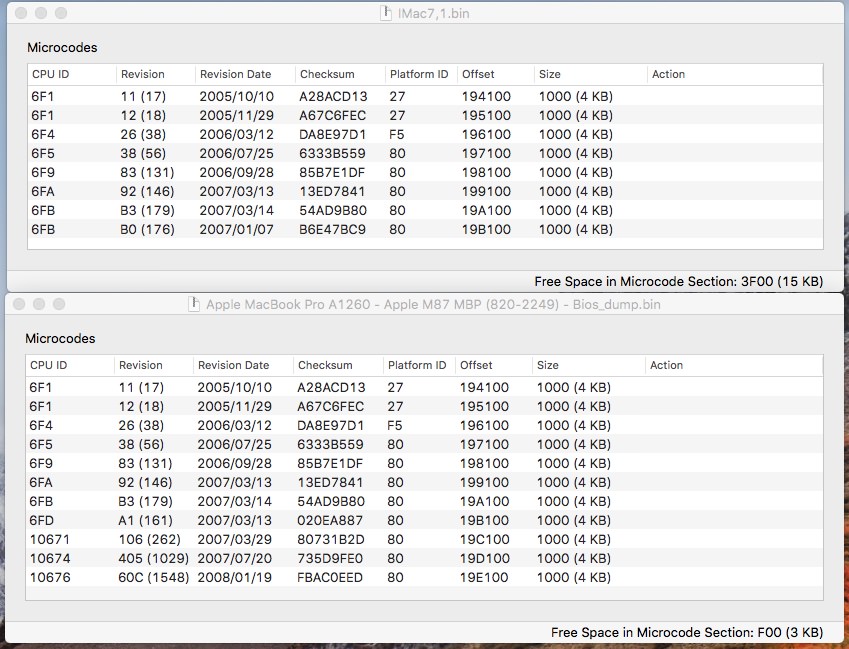Click Size column header in IMac7,1.bin window
Image resolution: width=849 pixels, height=649 pixels.
coord(591,74)
